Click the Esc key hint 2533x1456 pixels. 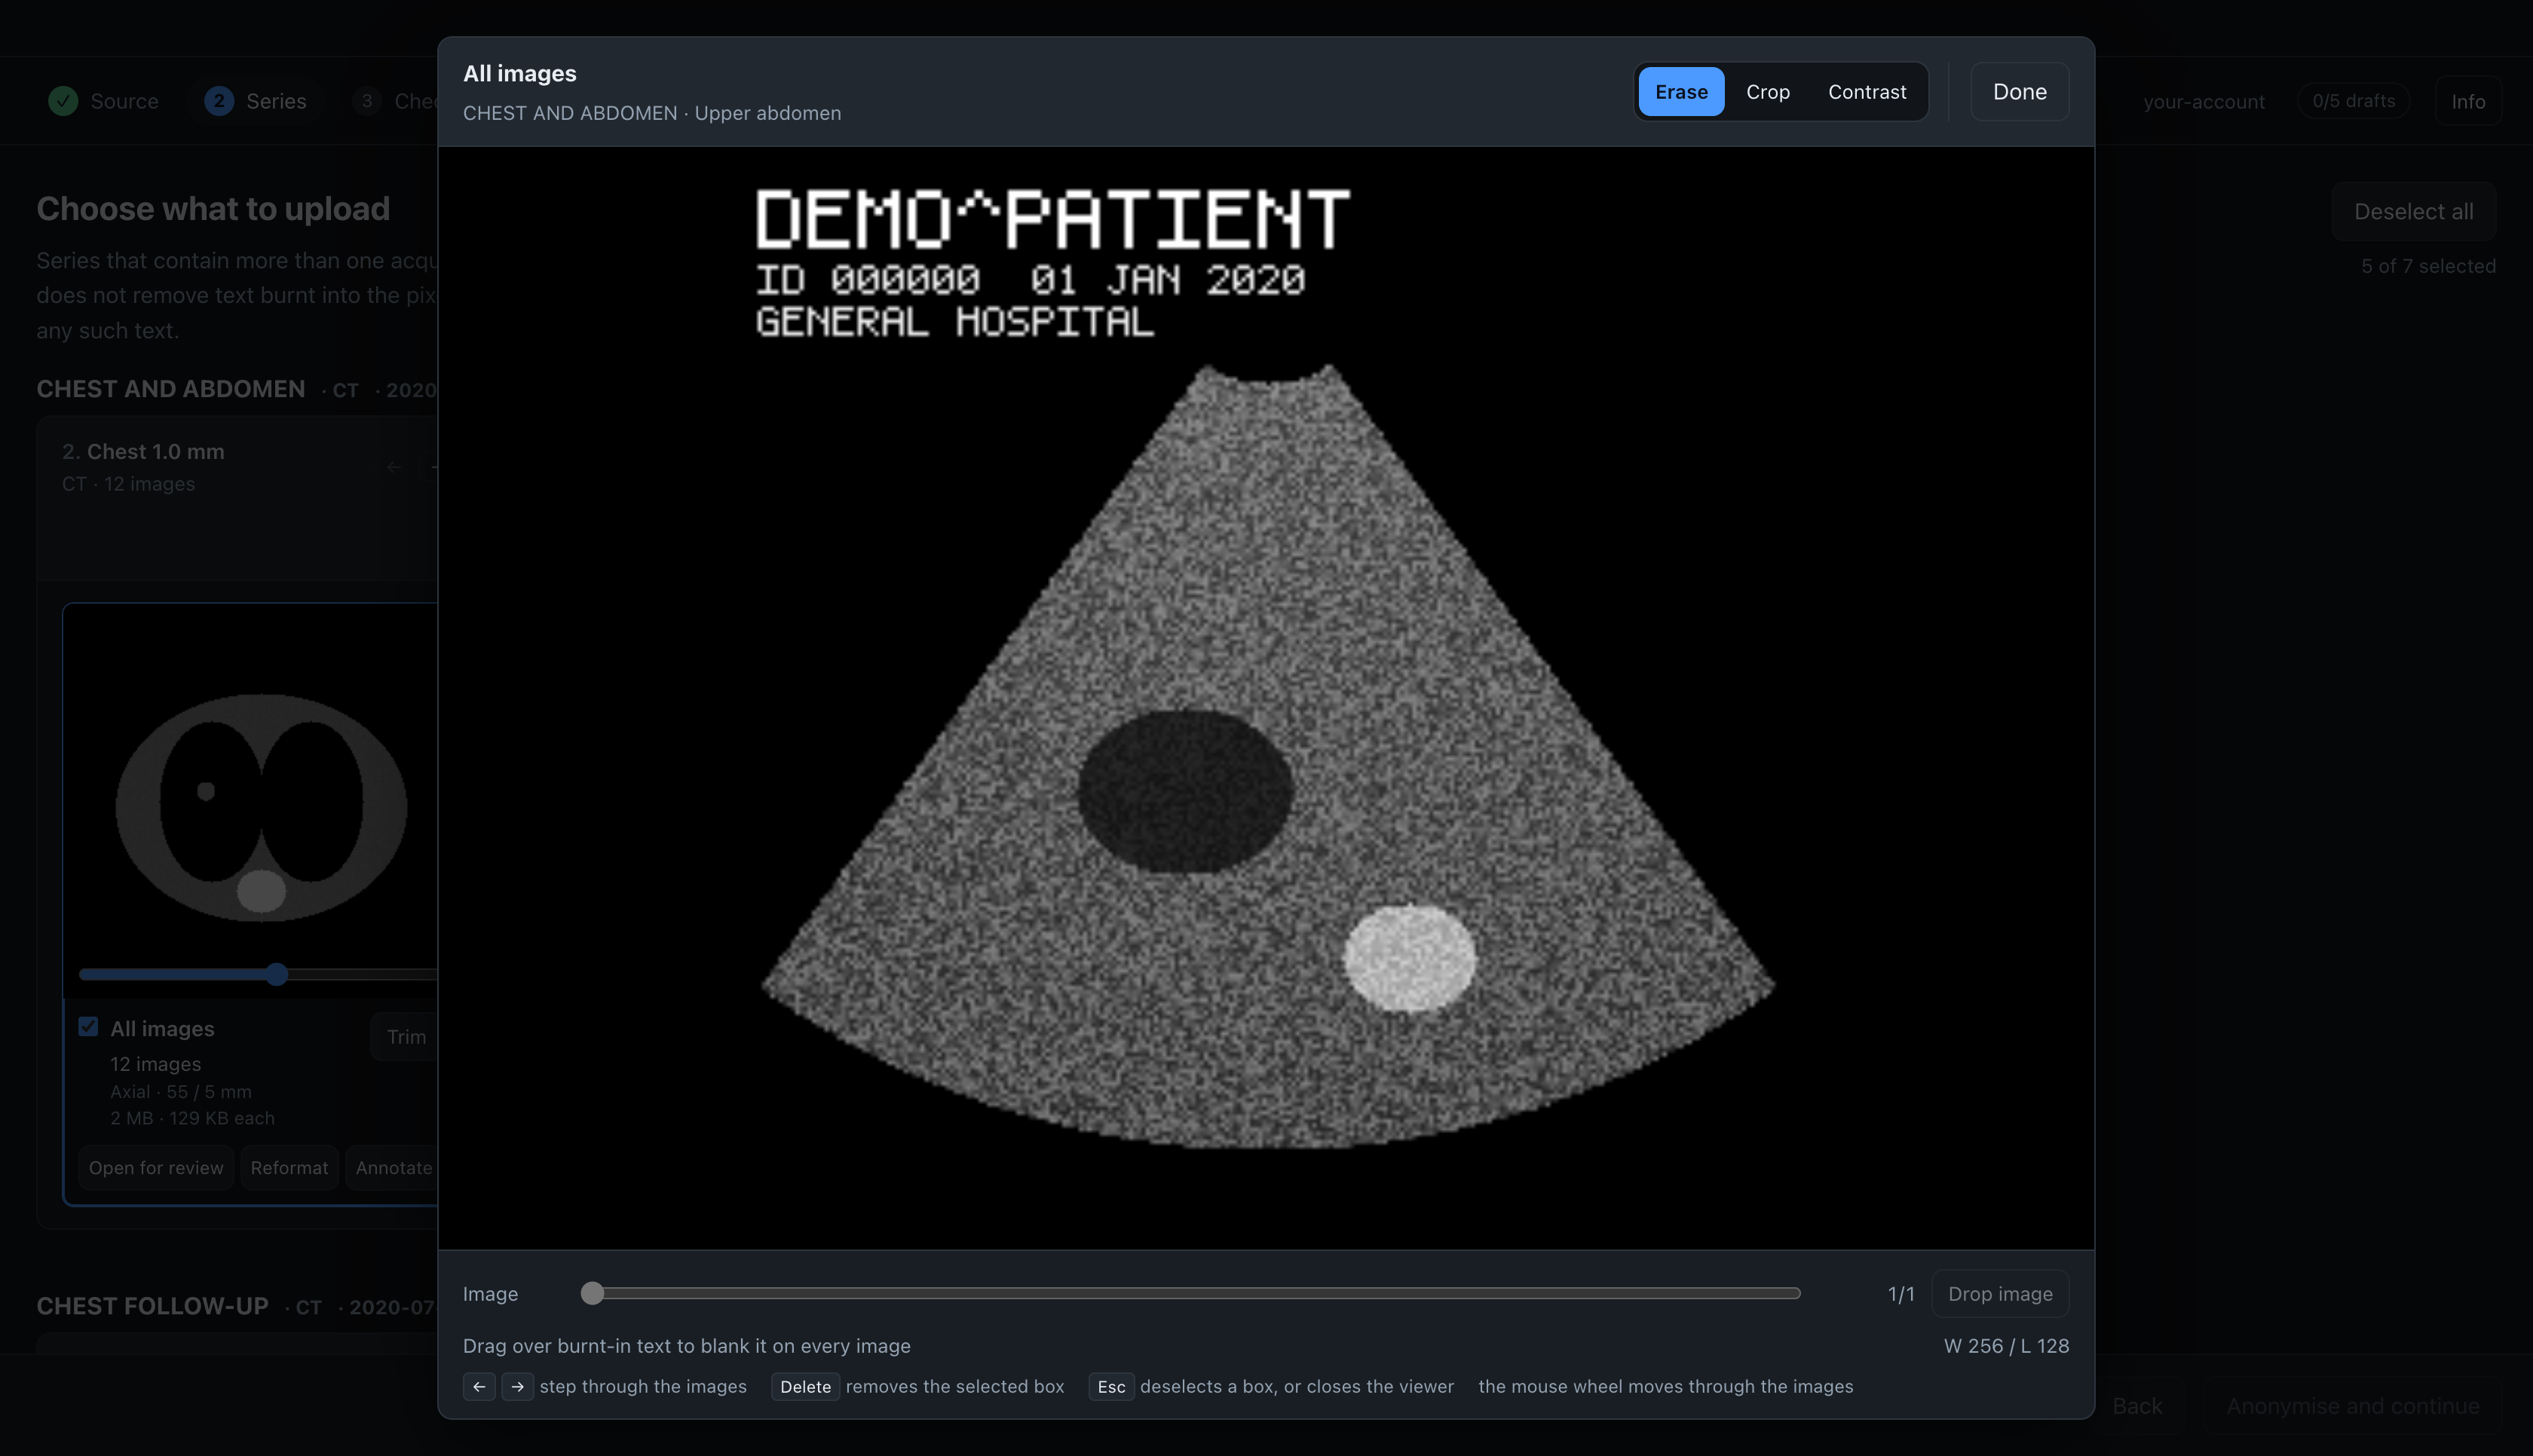pyautogui.click(x=1111, y=1387)
